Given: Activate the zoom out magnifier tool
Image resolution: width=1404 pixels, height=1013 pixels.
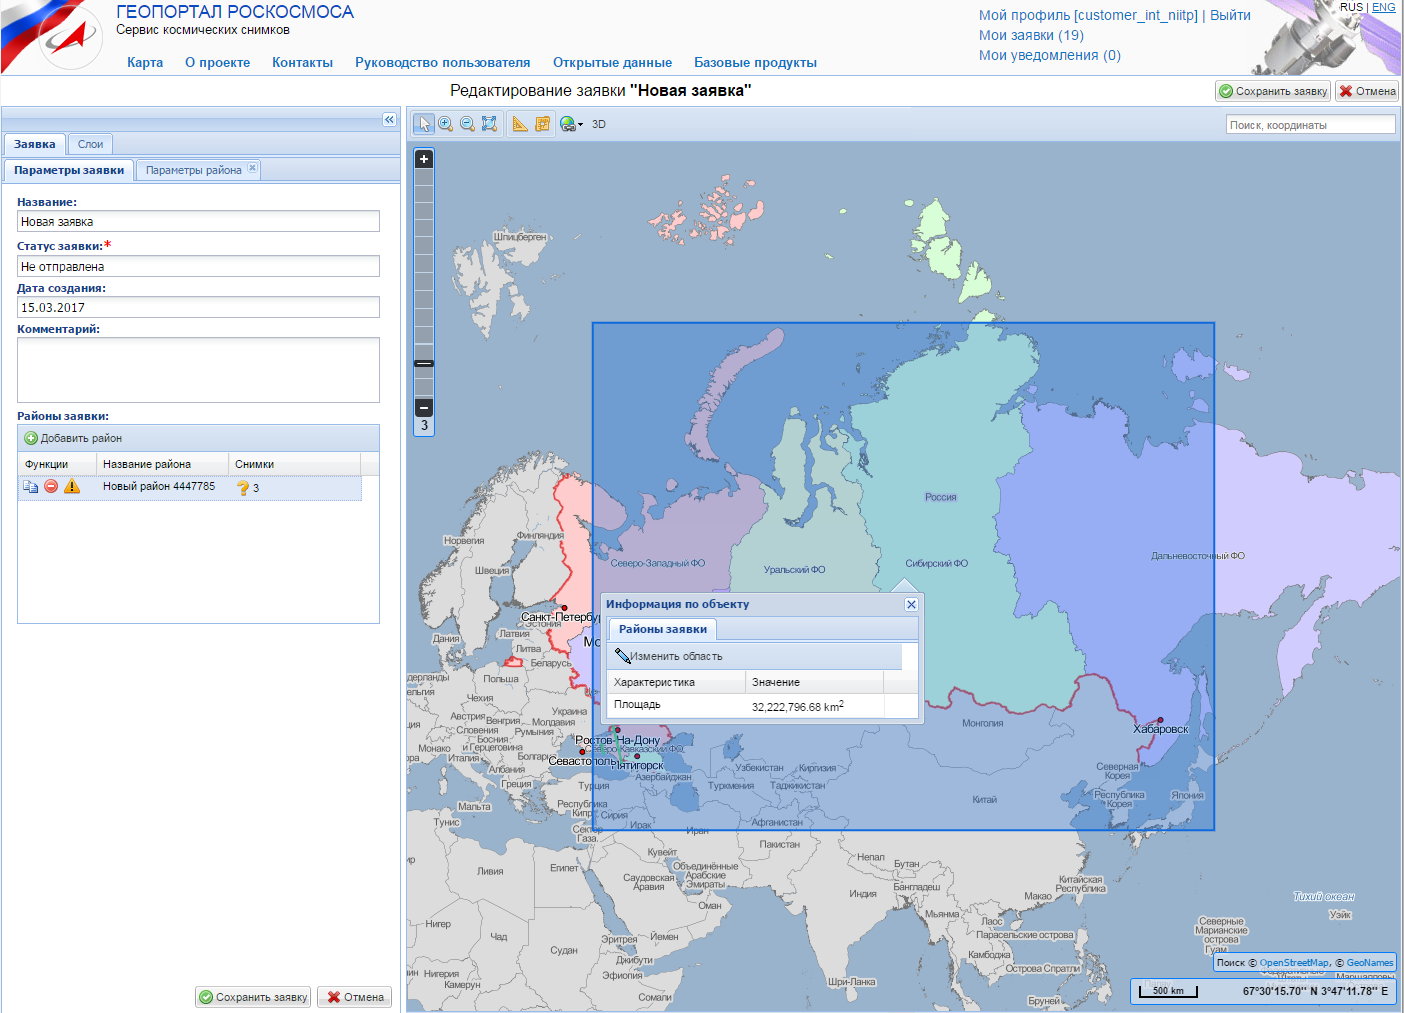Looking at the screenshot, I should [x=467, y=124].
